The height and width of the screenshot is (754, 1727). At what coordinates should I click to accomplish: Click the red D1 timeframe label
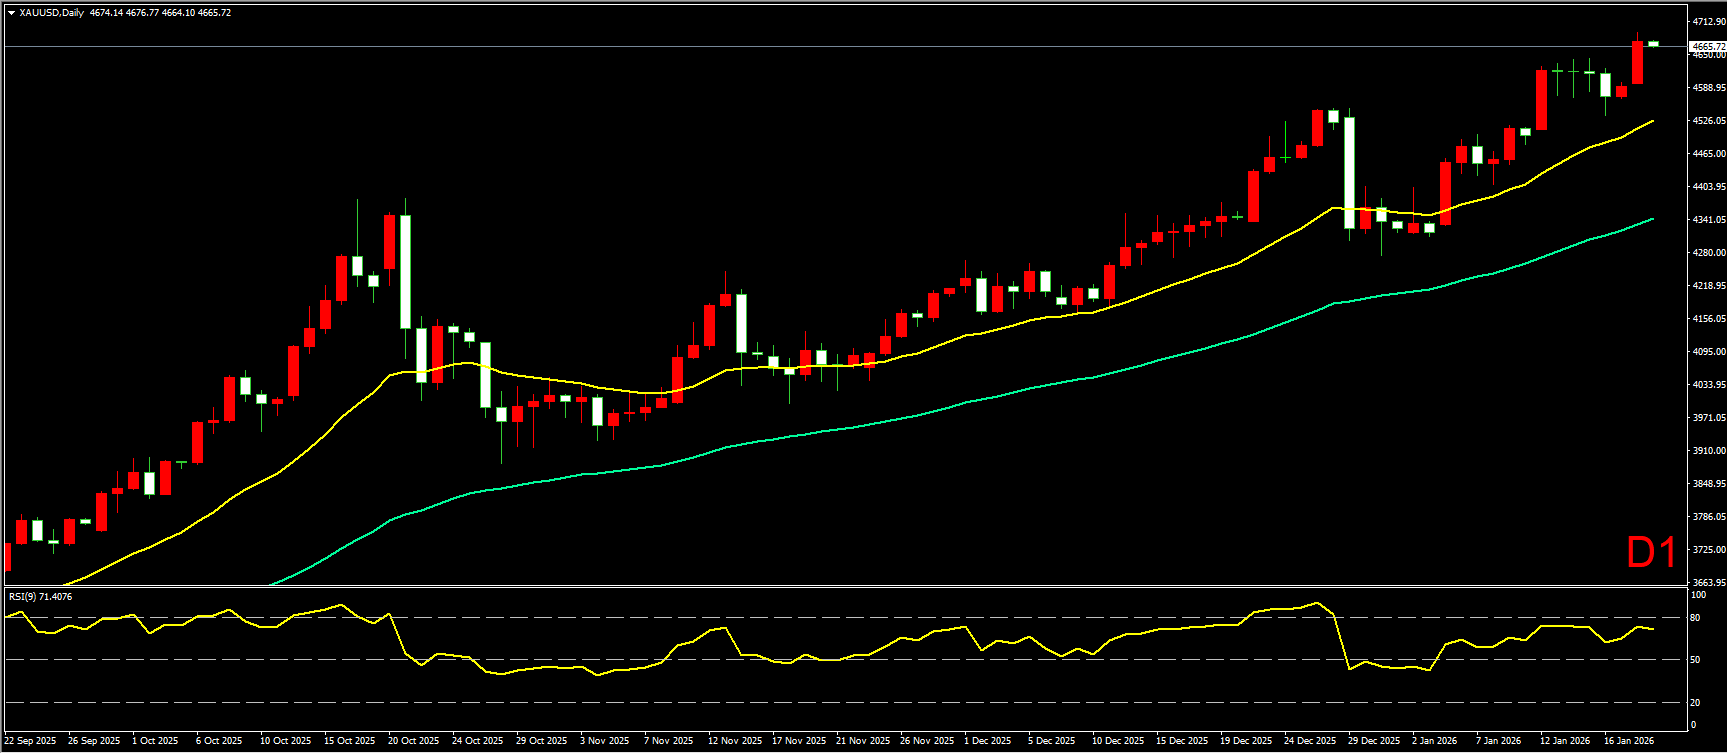pyautogui.click(x=1651, y=553)
